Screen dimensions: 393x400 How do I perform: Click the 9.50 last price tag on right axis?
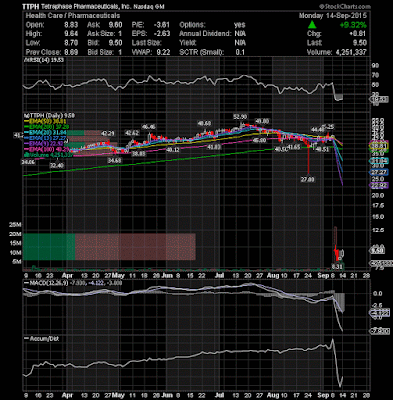click(378, 250)
